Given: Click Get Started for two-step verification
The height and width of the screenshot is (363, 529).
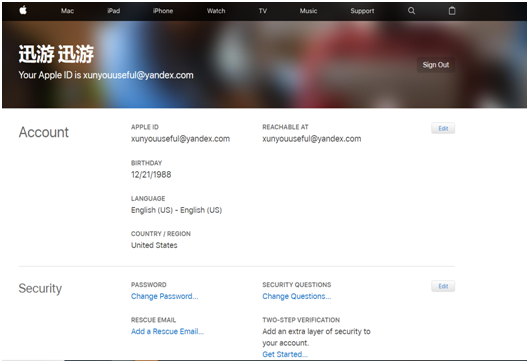Looking at the screenshot, I should pyautogui.click(x=285, y=354).
